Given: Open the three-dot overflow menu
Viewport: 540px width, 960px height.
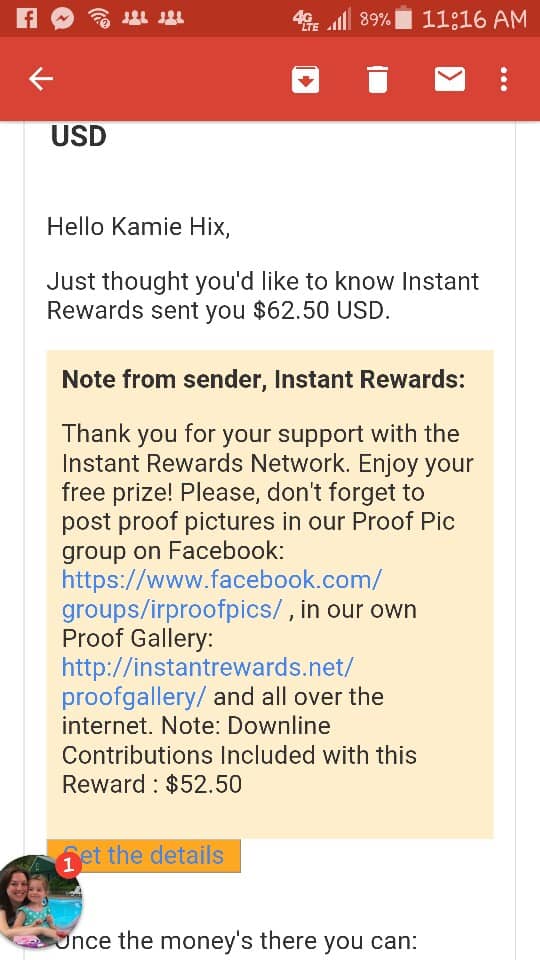Looking at the screenshot, I should 503,80.
